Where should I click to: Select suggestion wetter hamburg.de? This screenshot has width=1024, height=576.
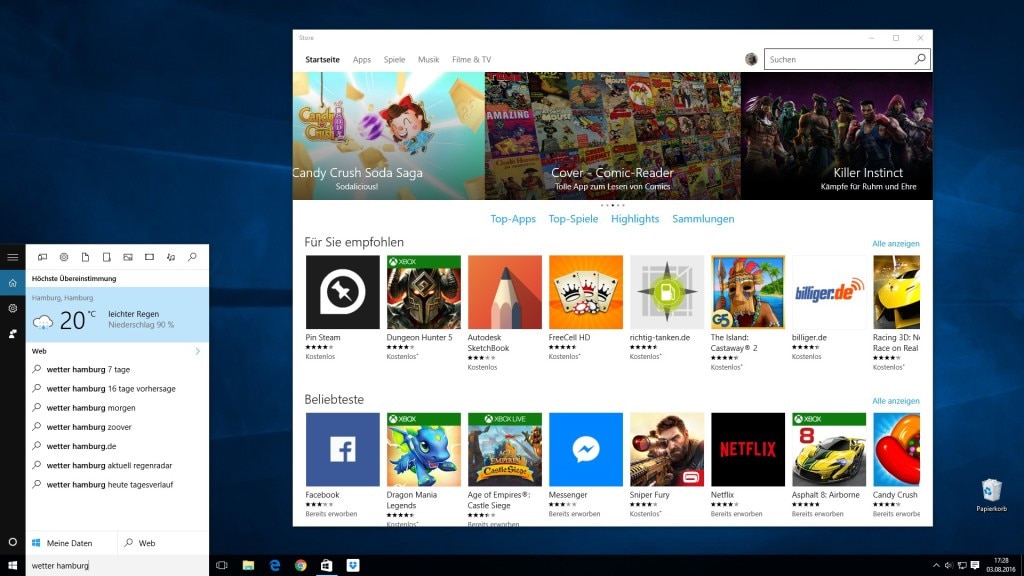pyautogui.click(x=118, y=446)
